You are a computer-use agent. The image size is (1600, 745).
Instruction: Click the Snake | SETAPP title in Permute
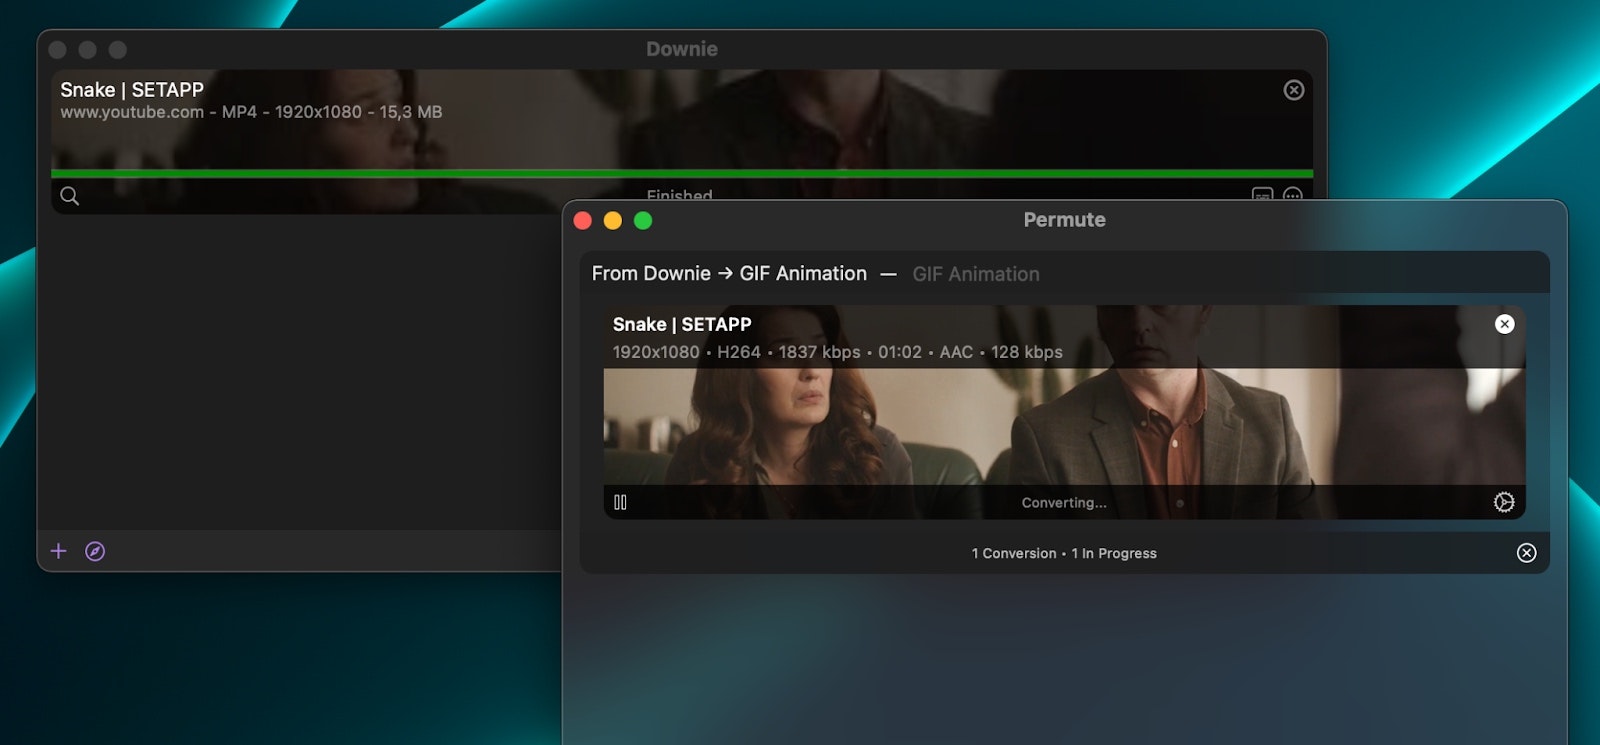pyautogui.click(x=682, y=324)
